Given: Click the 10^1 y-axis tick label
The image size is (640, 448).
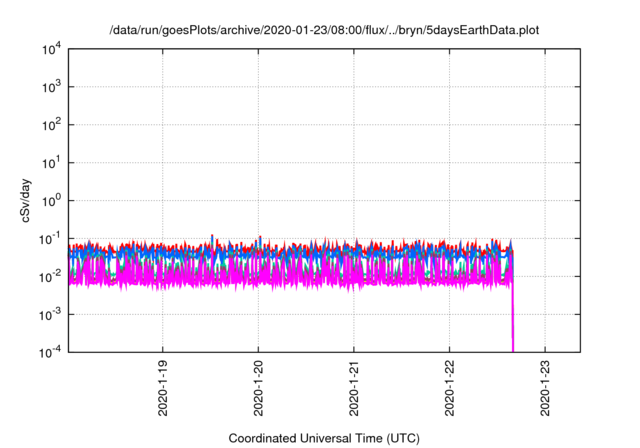Looking at the screenshot, I should [x=51, y=163].
